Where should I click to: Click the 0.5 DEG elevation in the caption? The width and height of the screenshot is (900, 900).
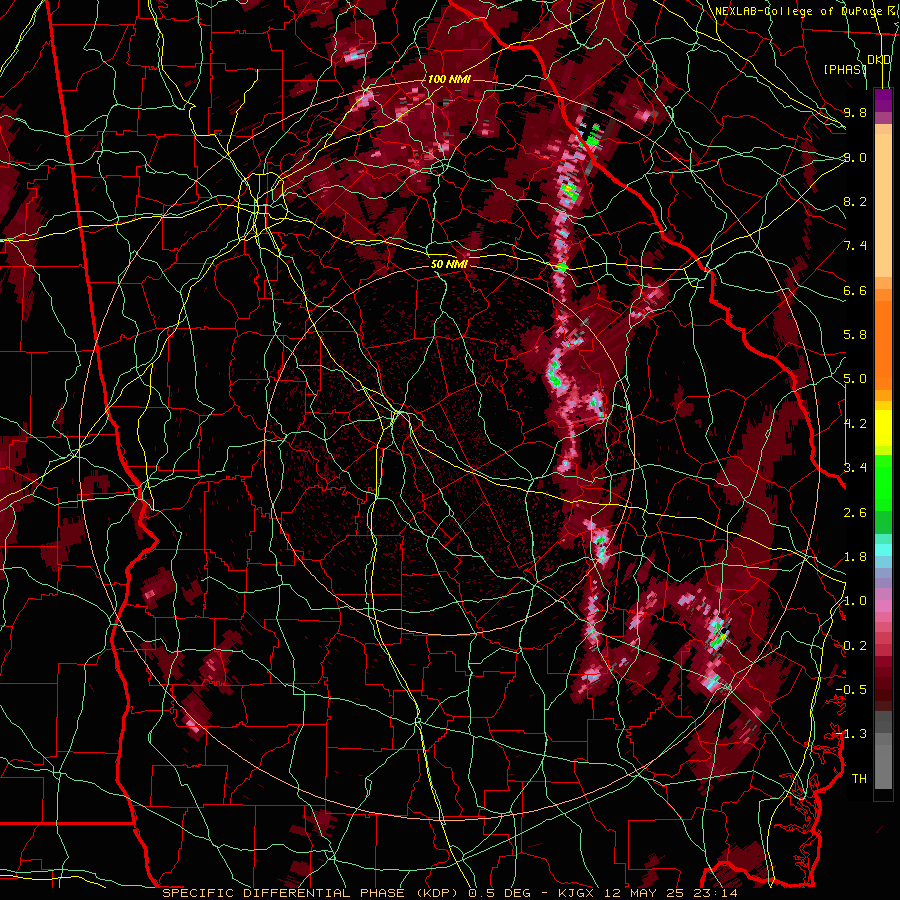[x=500, y=893]
